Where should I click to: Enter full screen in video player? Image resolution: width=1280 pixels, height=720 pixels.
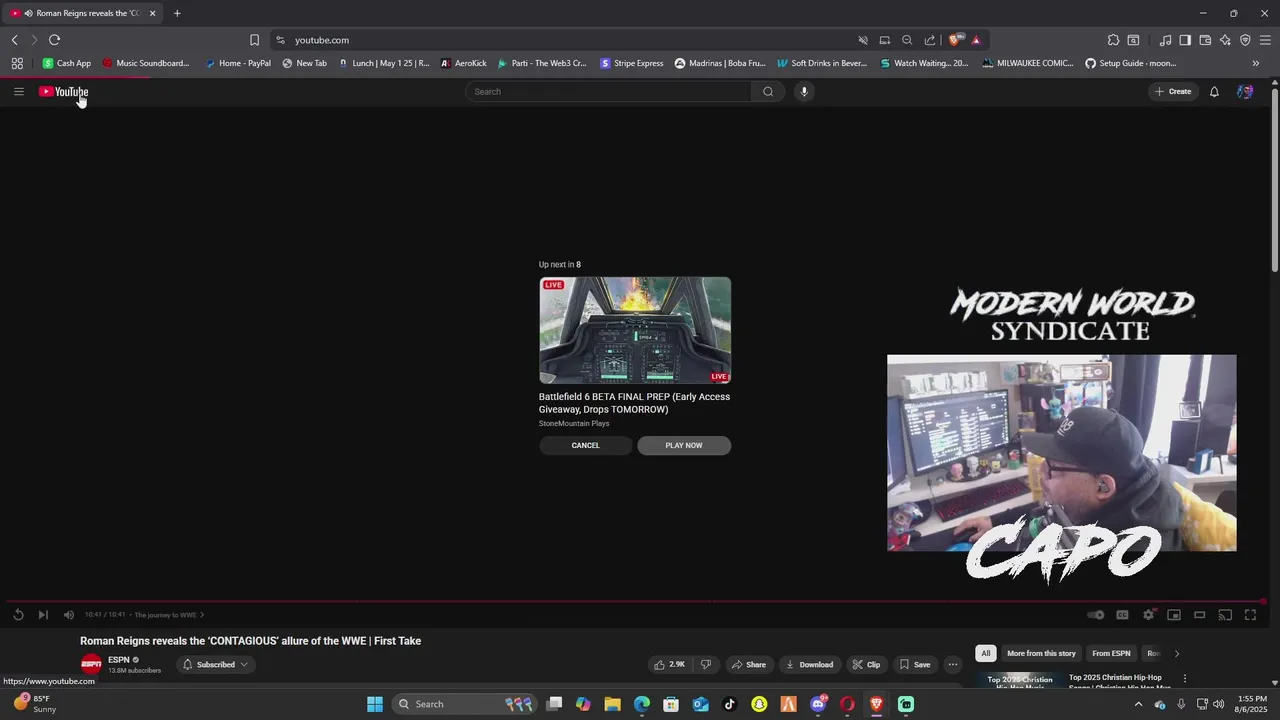[1250, 615]
